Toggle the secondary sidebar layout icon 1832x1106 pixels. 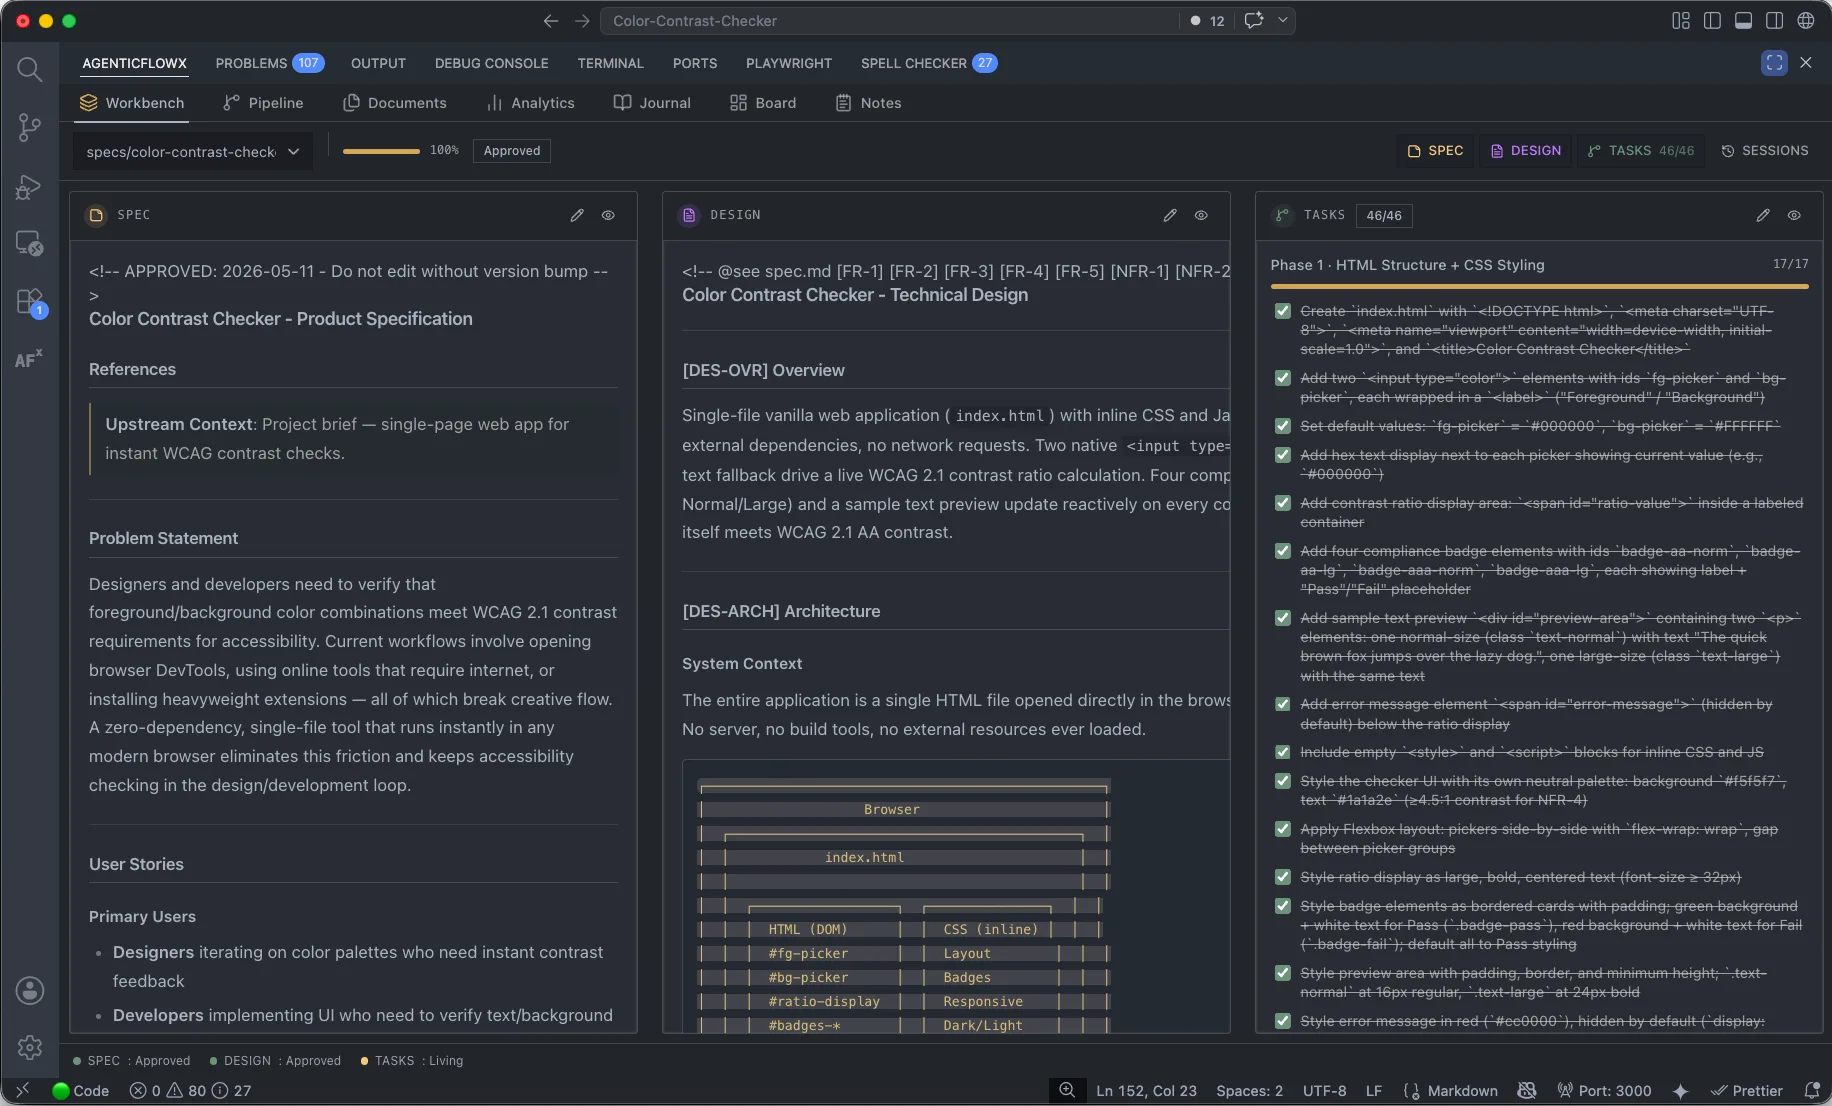[x=1774, y=21]
